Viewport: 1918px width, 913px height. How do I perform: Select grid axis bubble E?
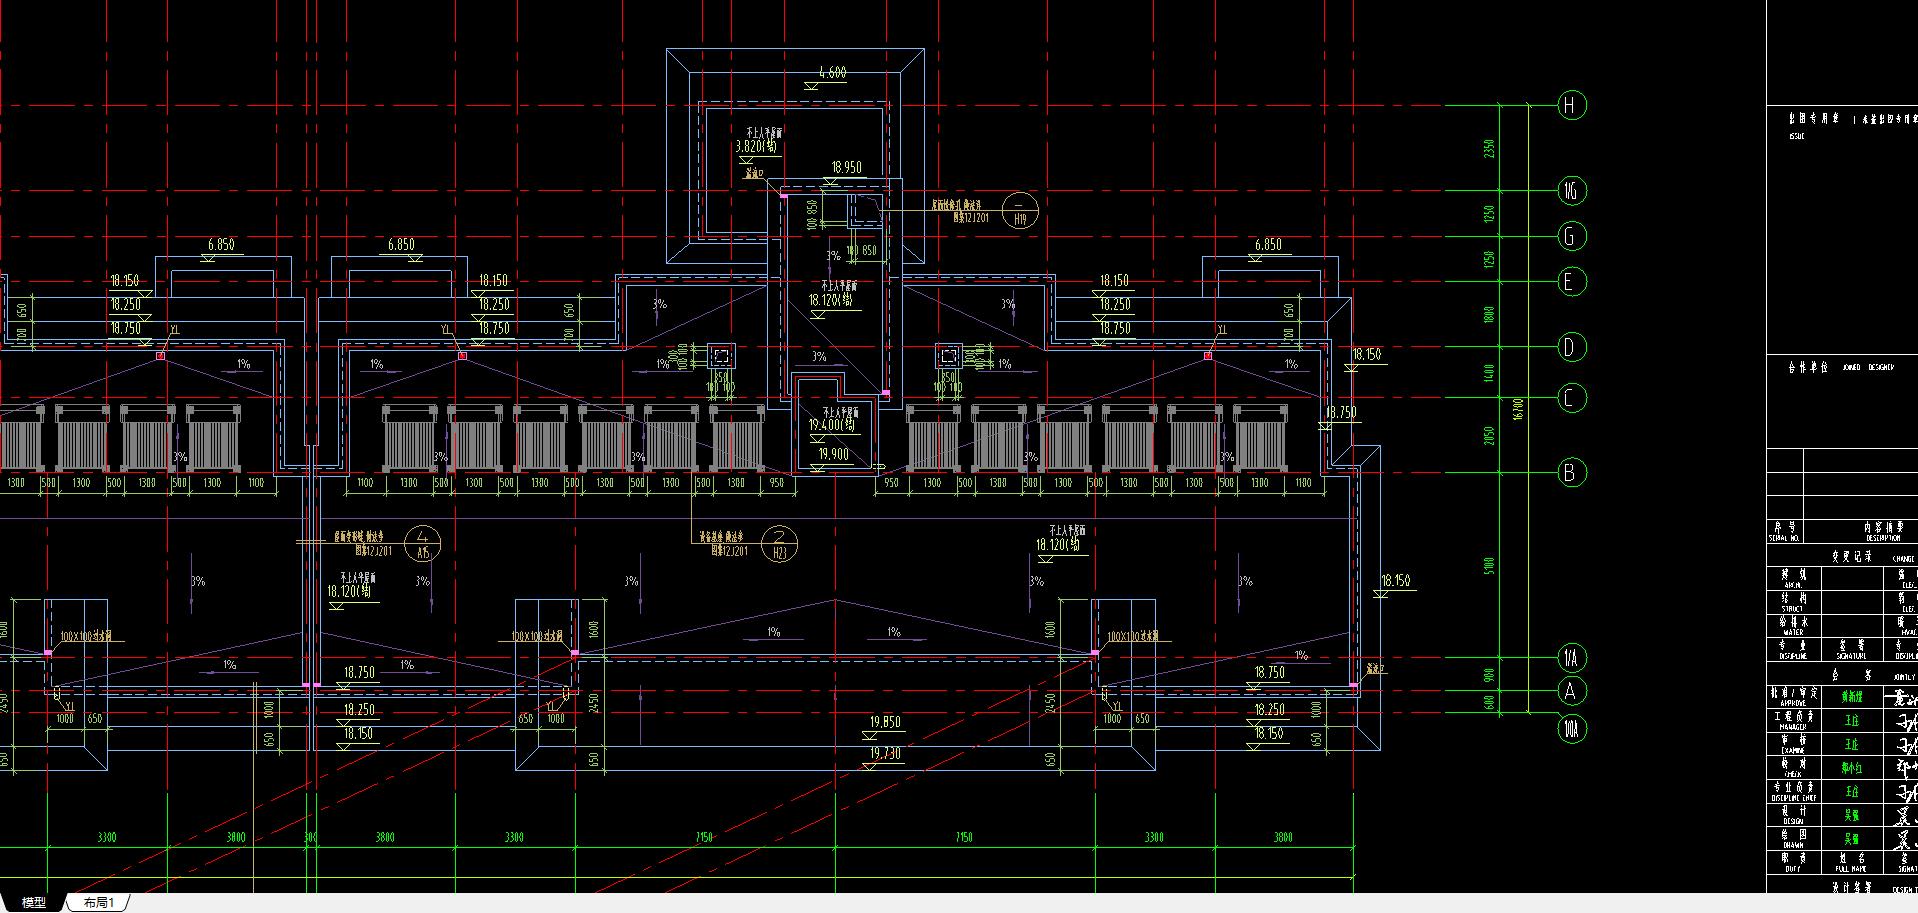(x=1570, y=282)
